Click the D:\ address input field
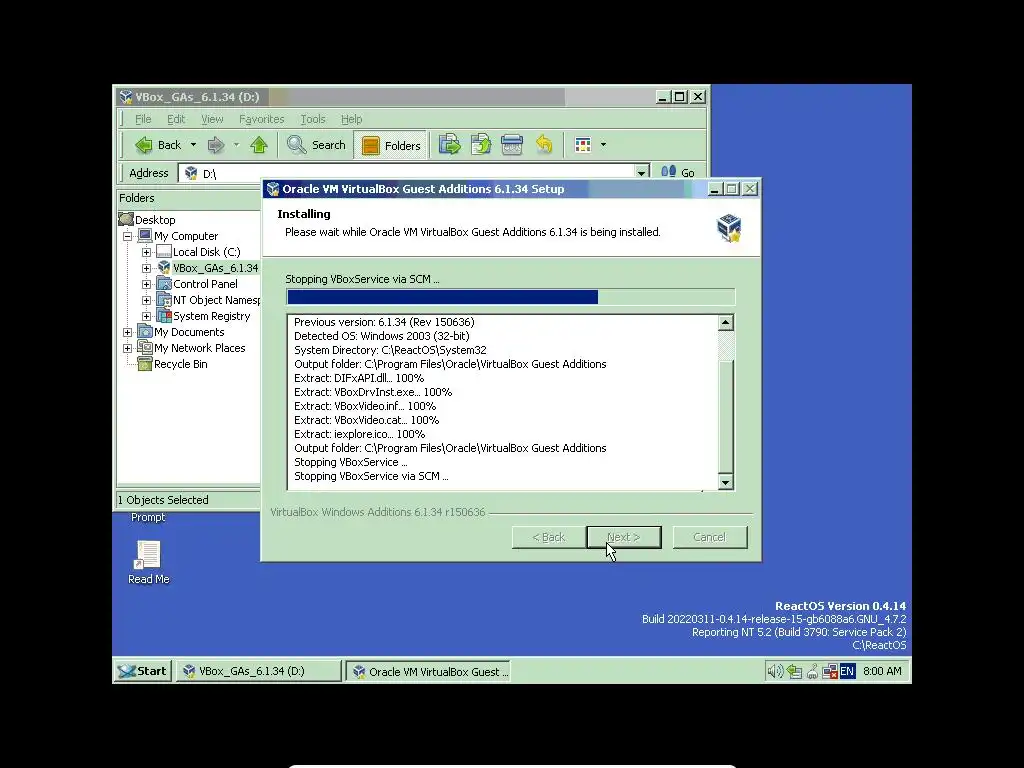1024x768 pixels. click(x=414, y=173)
